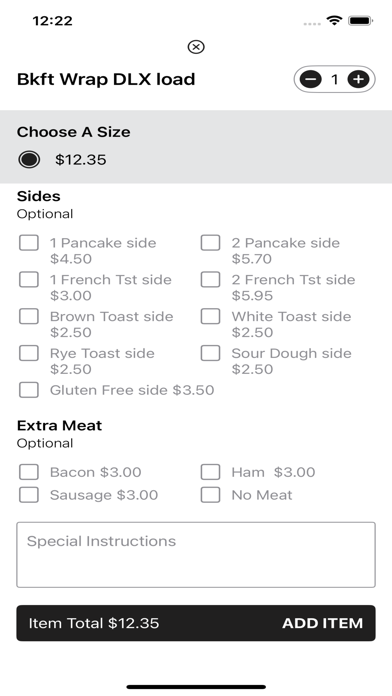Enable White Toast side checkbox
392x696 pixels.
[210, 316]
